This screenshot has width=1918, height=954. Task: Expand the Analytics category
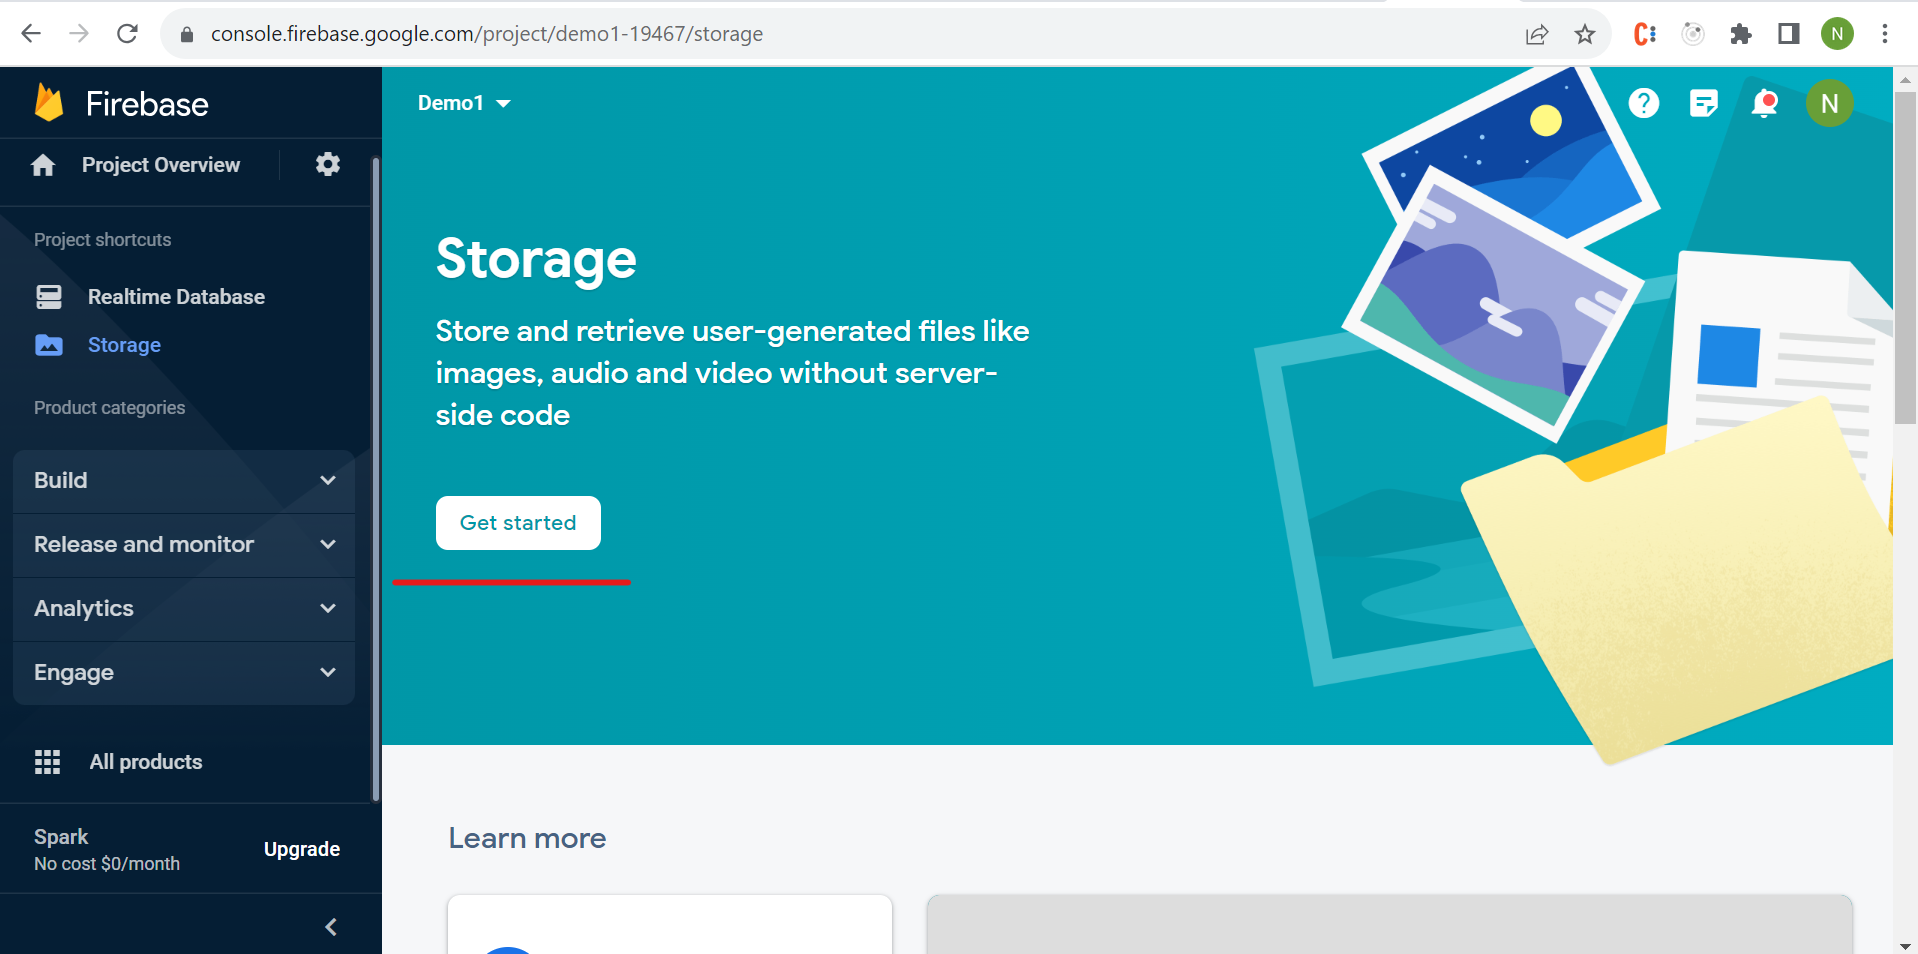click(x=184, y=609)
